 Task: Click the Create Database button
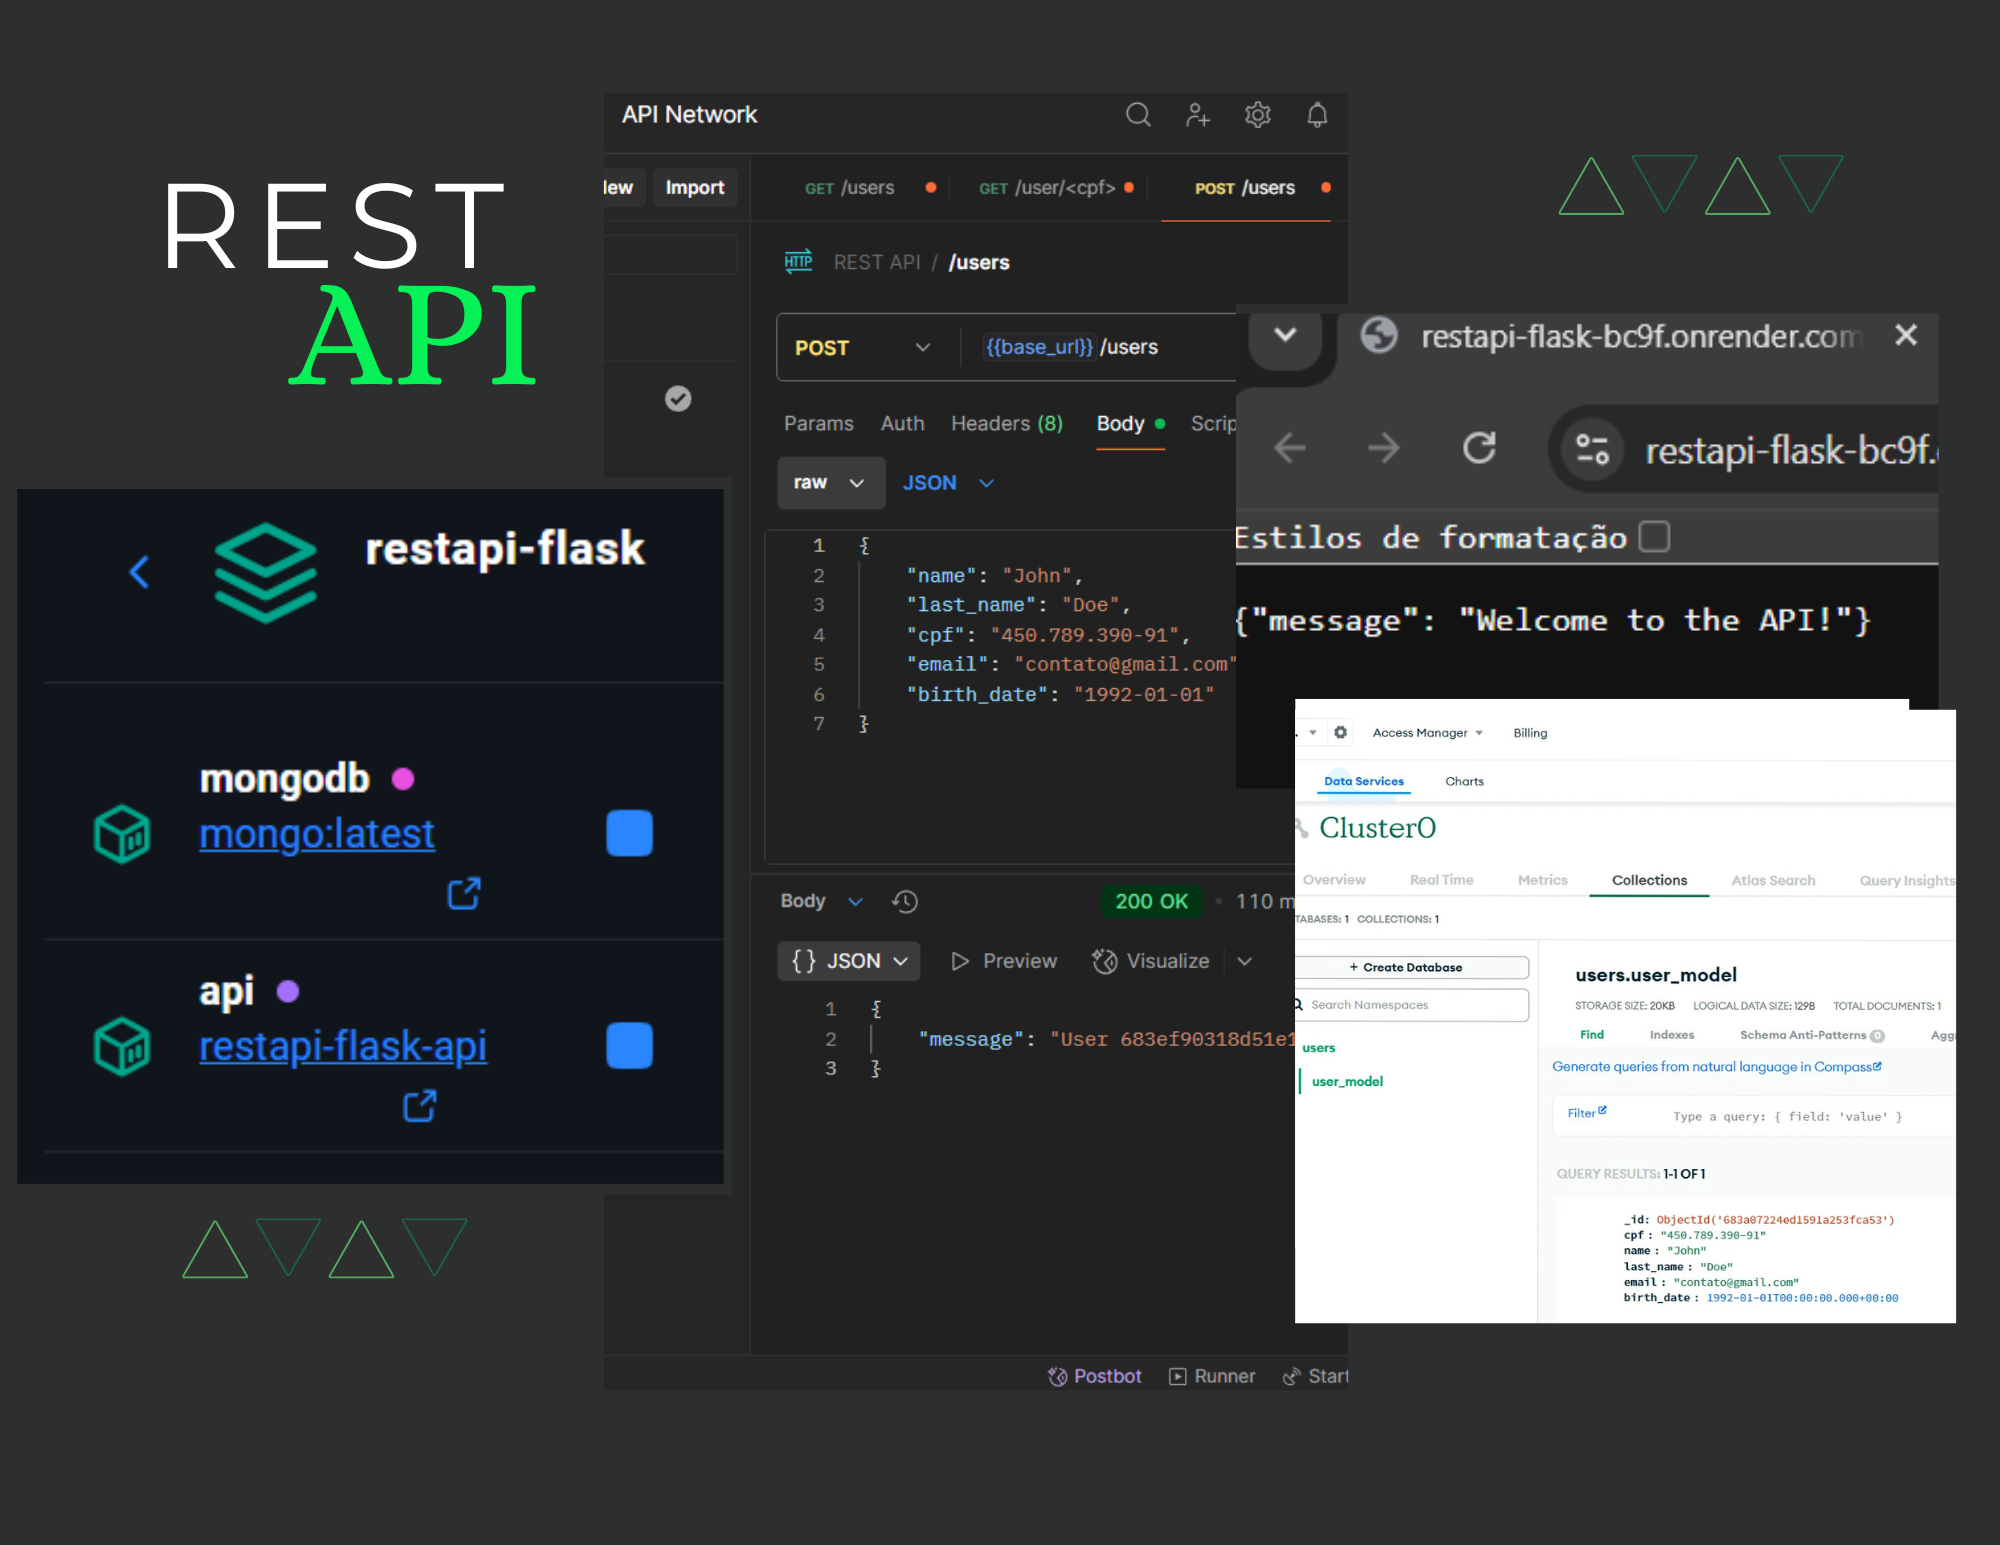point(1411,968)
